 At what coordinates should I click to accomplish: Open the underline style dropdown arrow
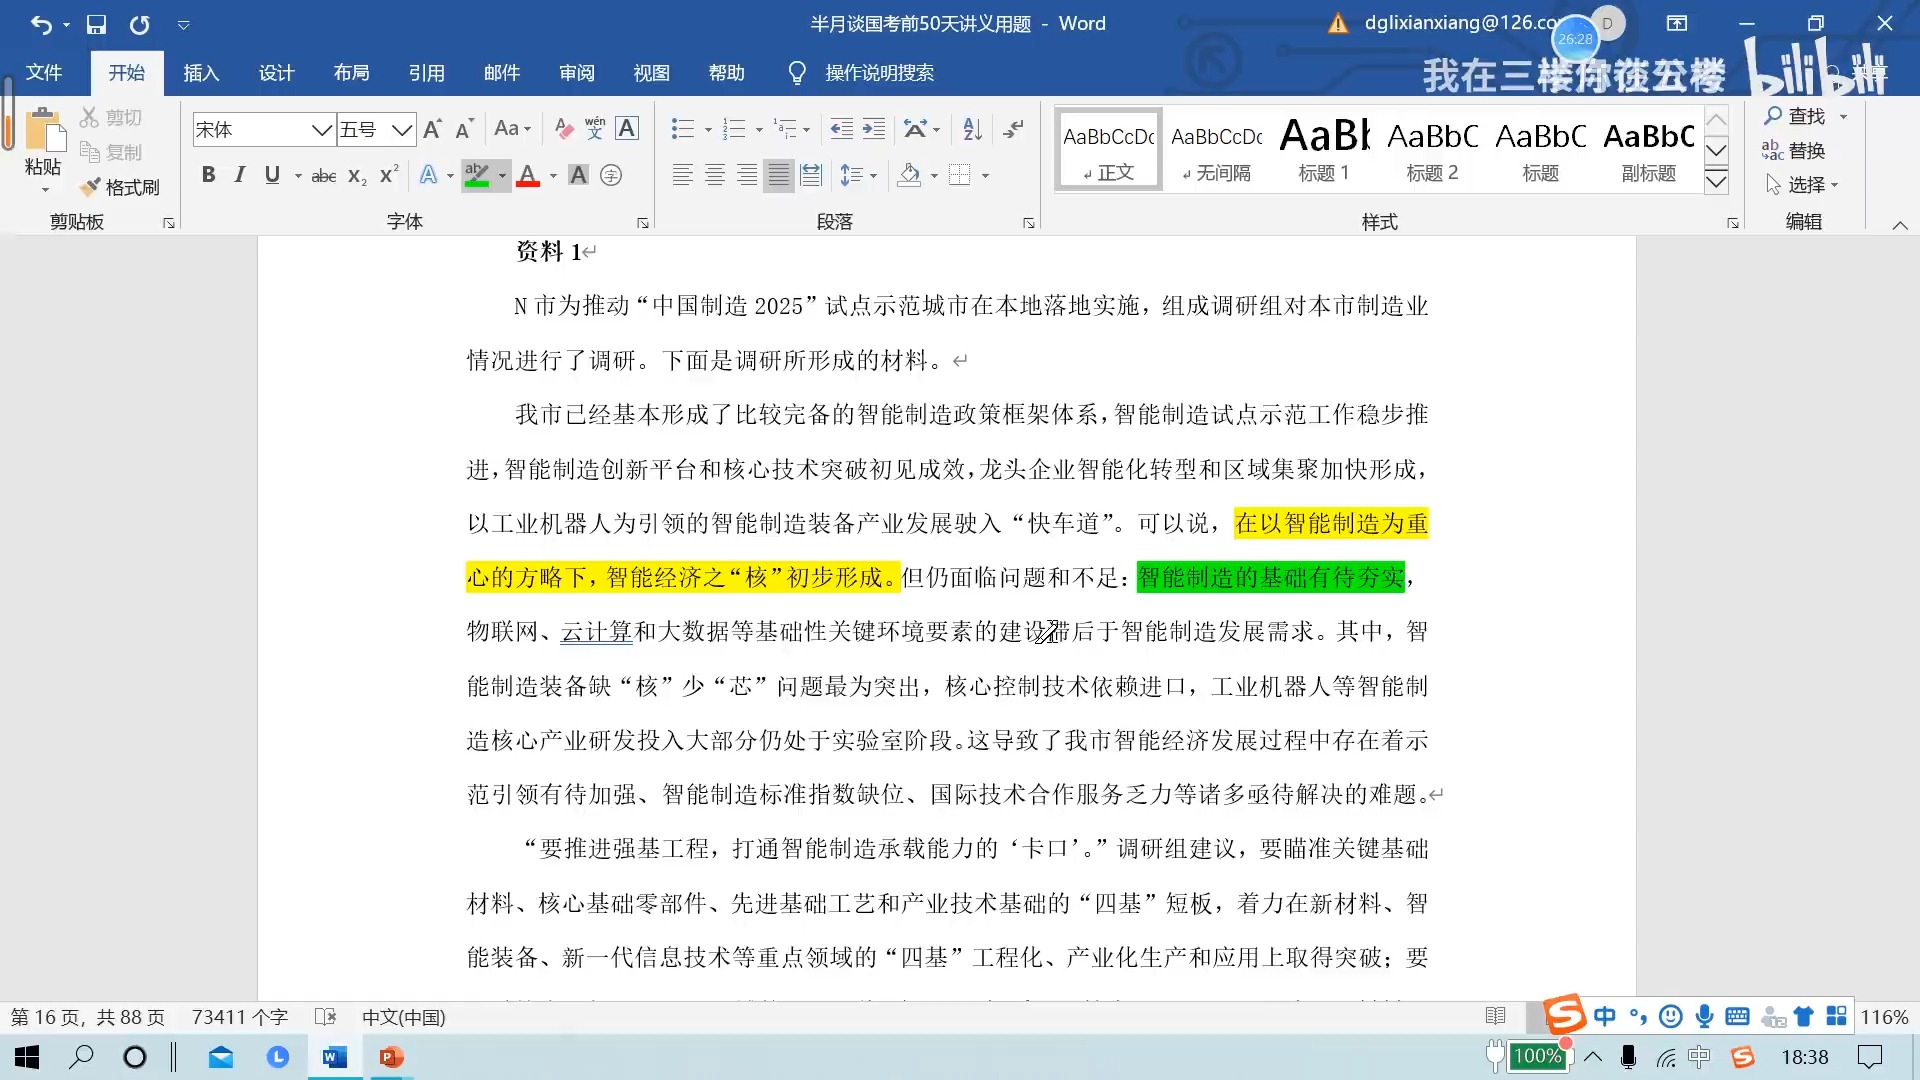click(x=298, y=176)
